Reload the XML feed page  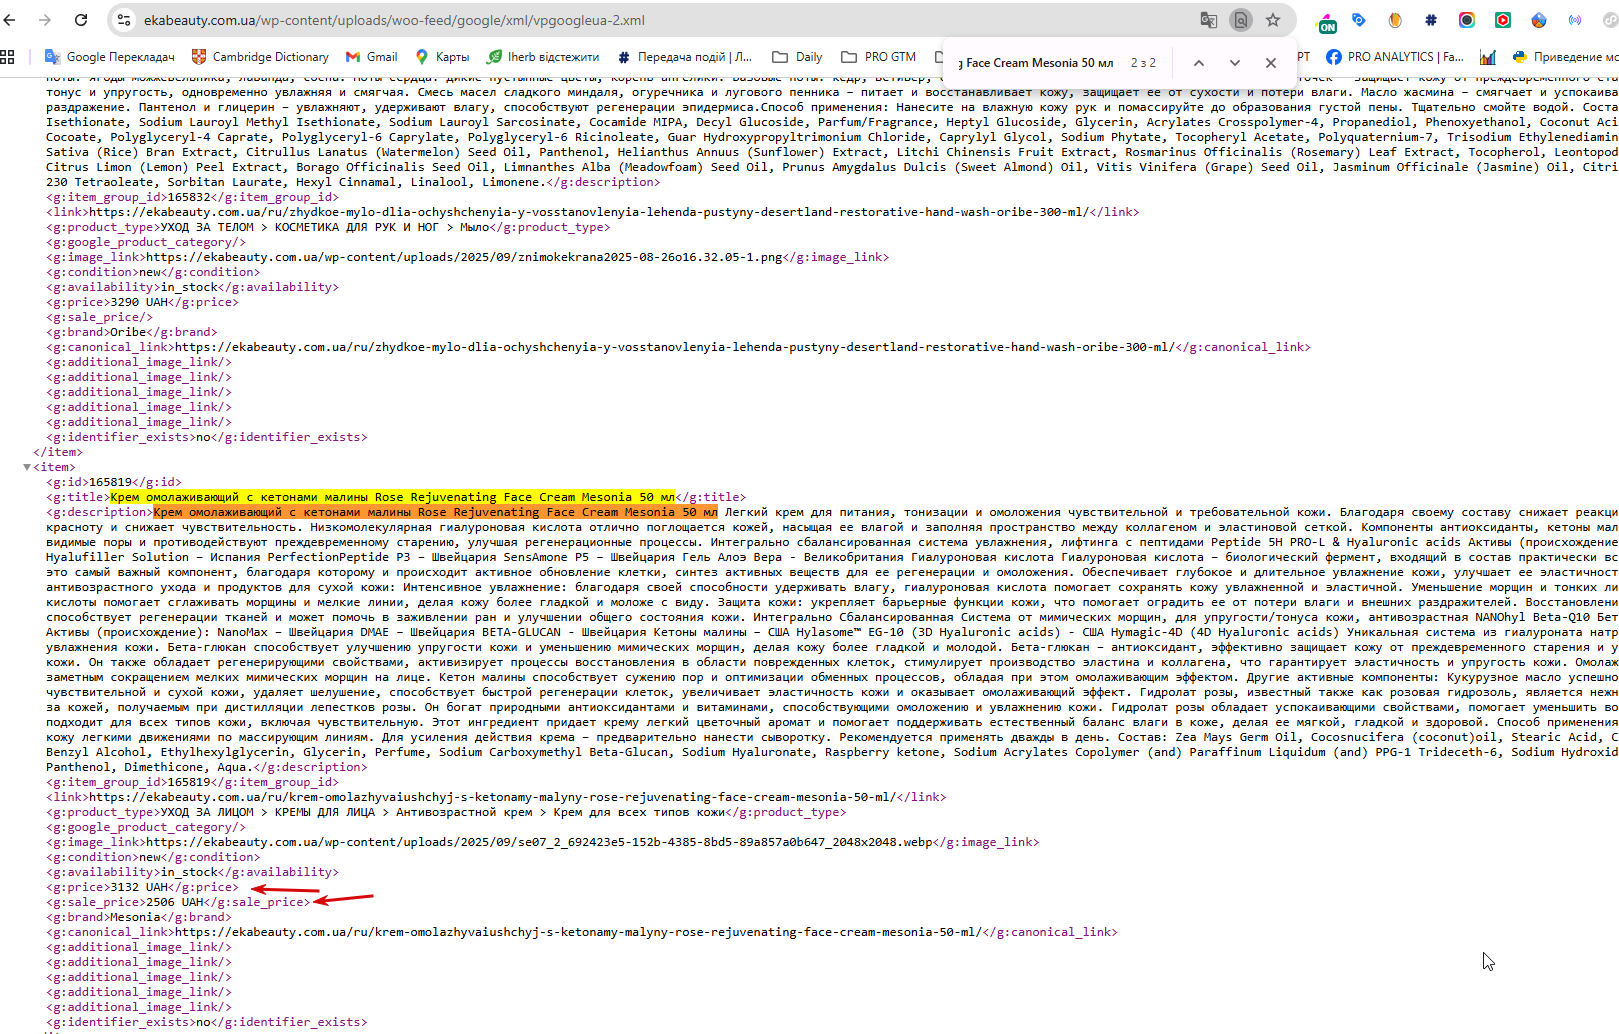click(x=81, y=20)
